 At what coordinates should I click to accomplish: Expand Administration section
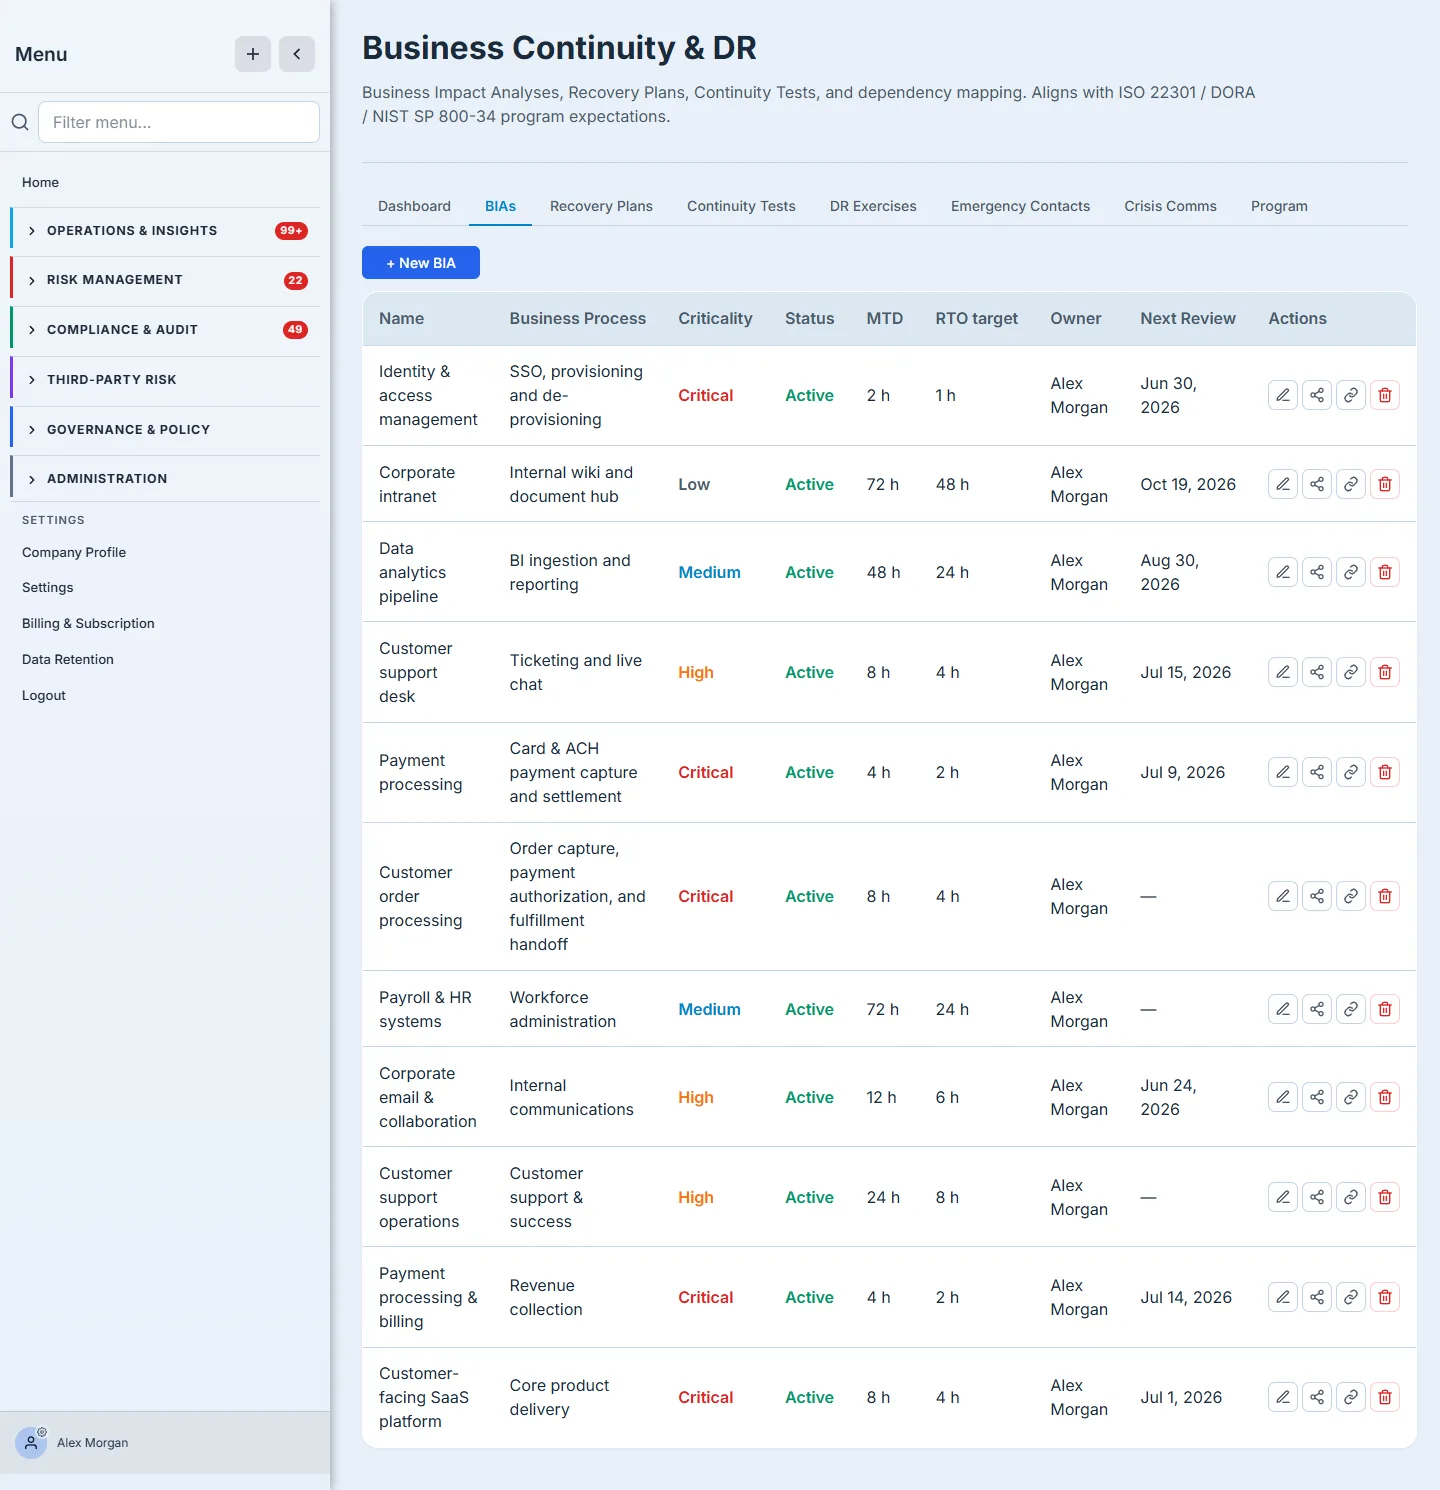tap(165, 479)
